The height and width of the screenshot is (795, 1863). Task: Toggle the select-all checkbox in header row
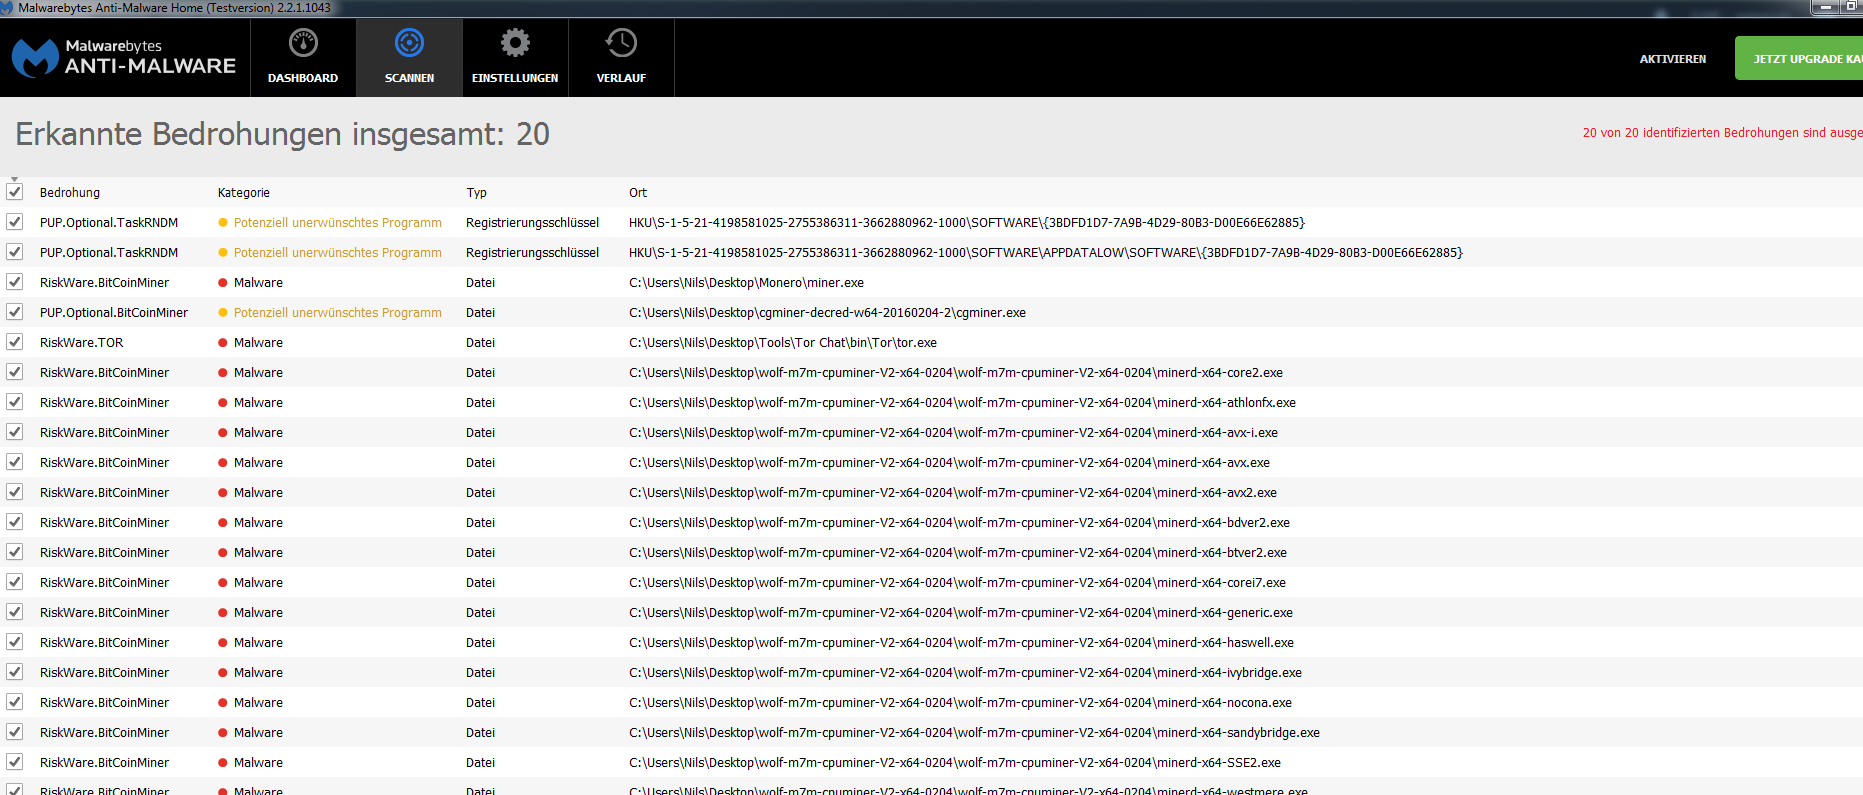(14, 191)
